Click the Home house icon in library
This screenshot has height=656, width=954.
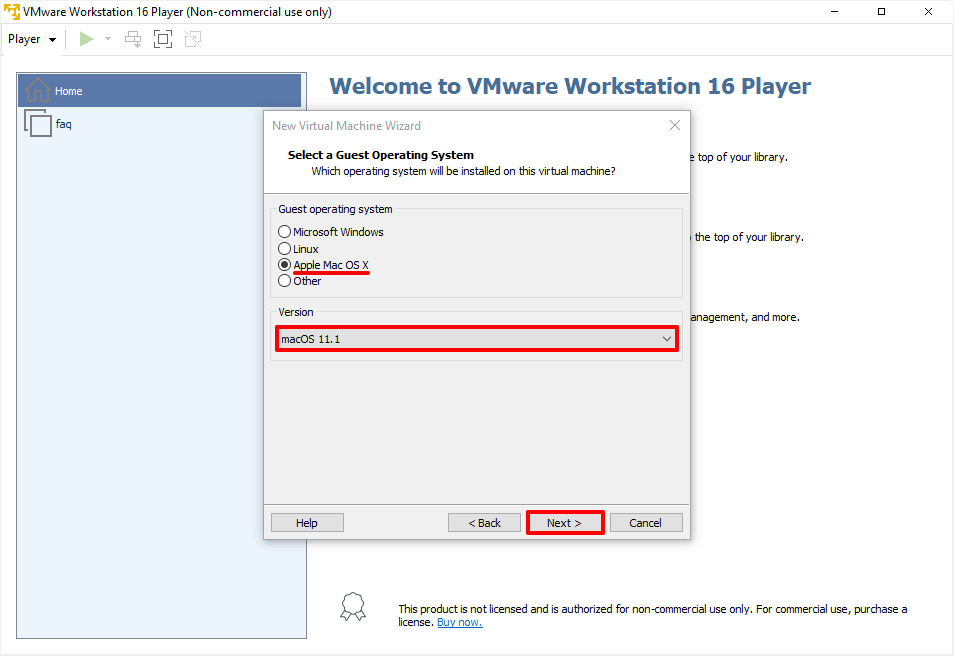click(37, 90)
